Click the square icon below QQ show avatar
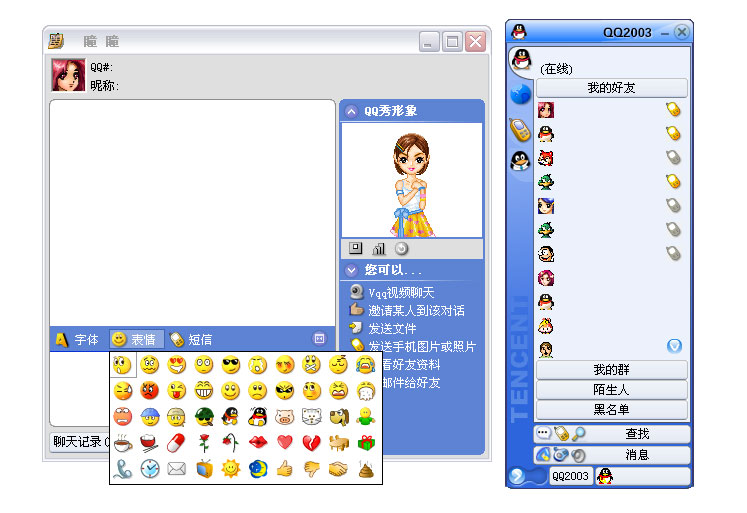This screenshot has height=513, width=747. coord(355,248)
